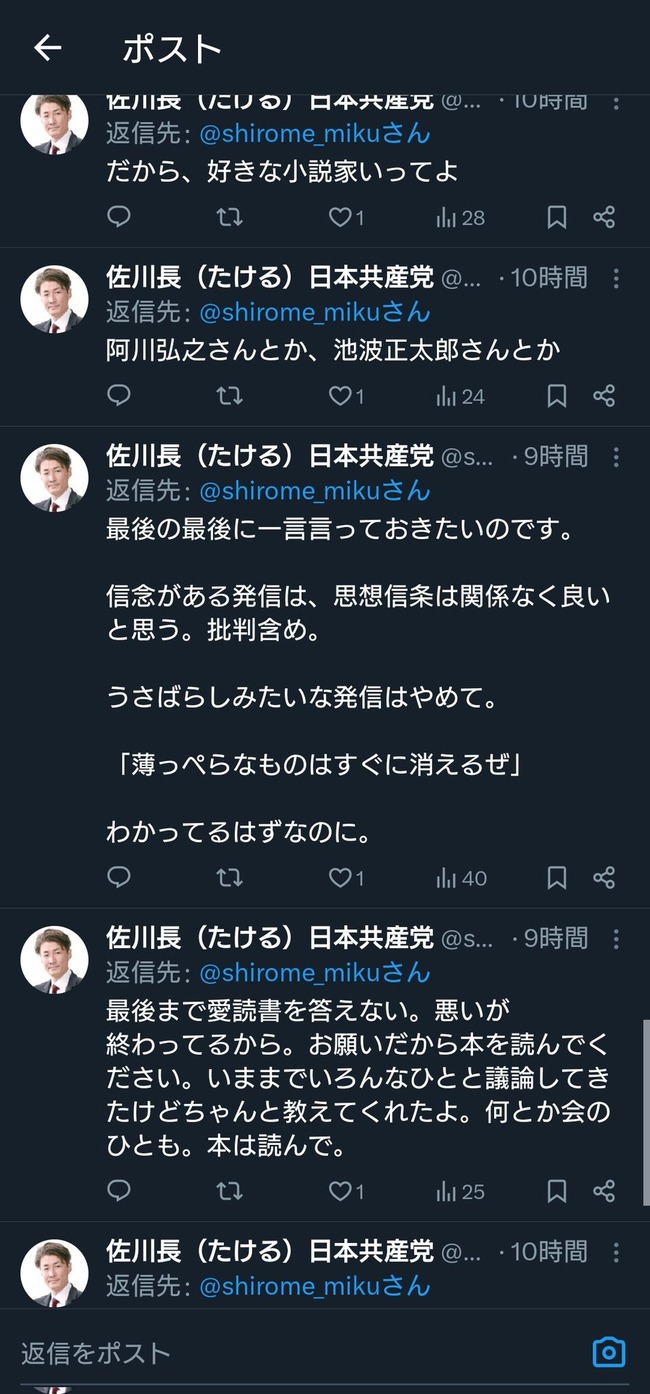
Task: Tap the back arrow in header
Action: [x=47, y=48]
